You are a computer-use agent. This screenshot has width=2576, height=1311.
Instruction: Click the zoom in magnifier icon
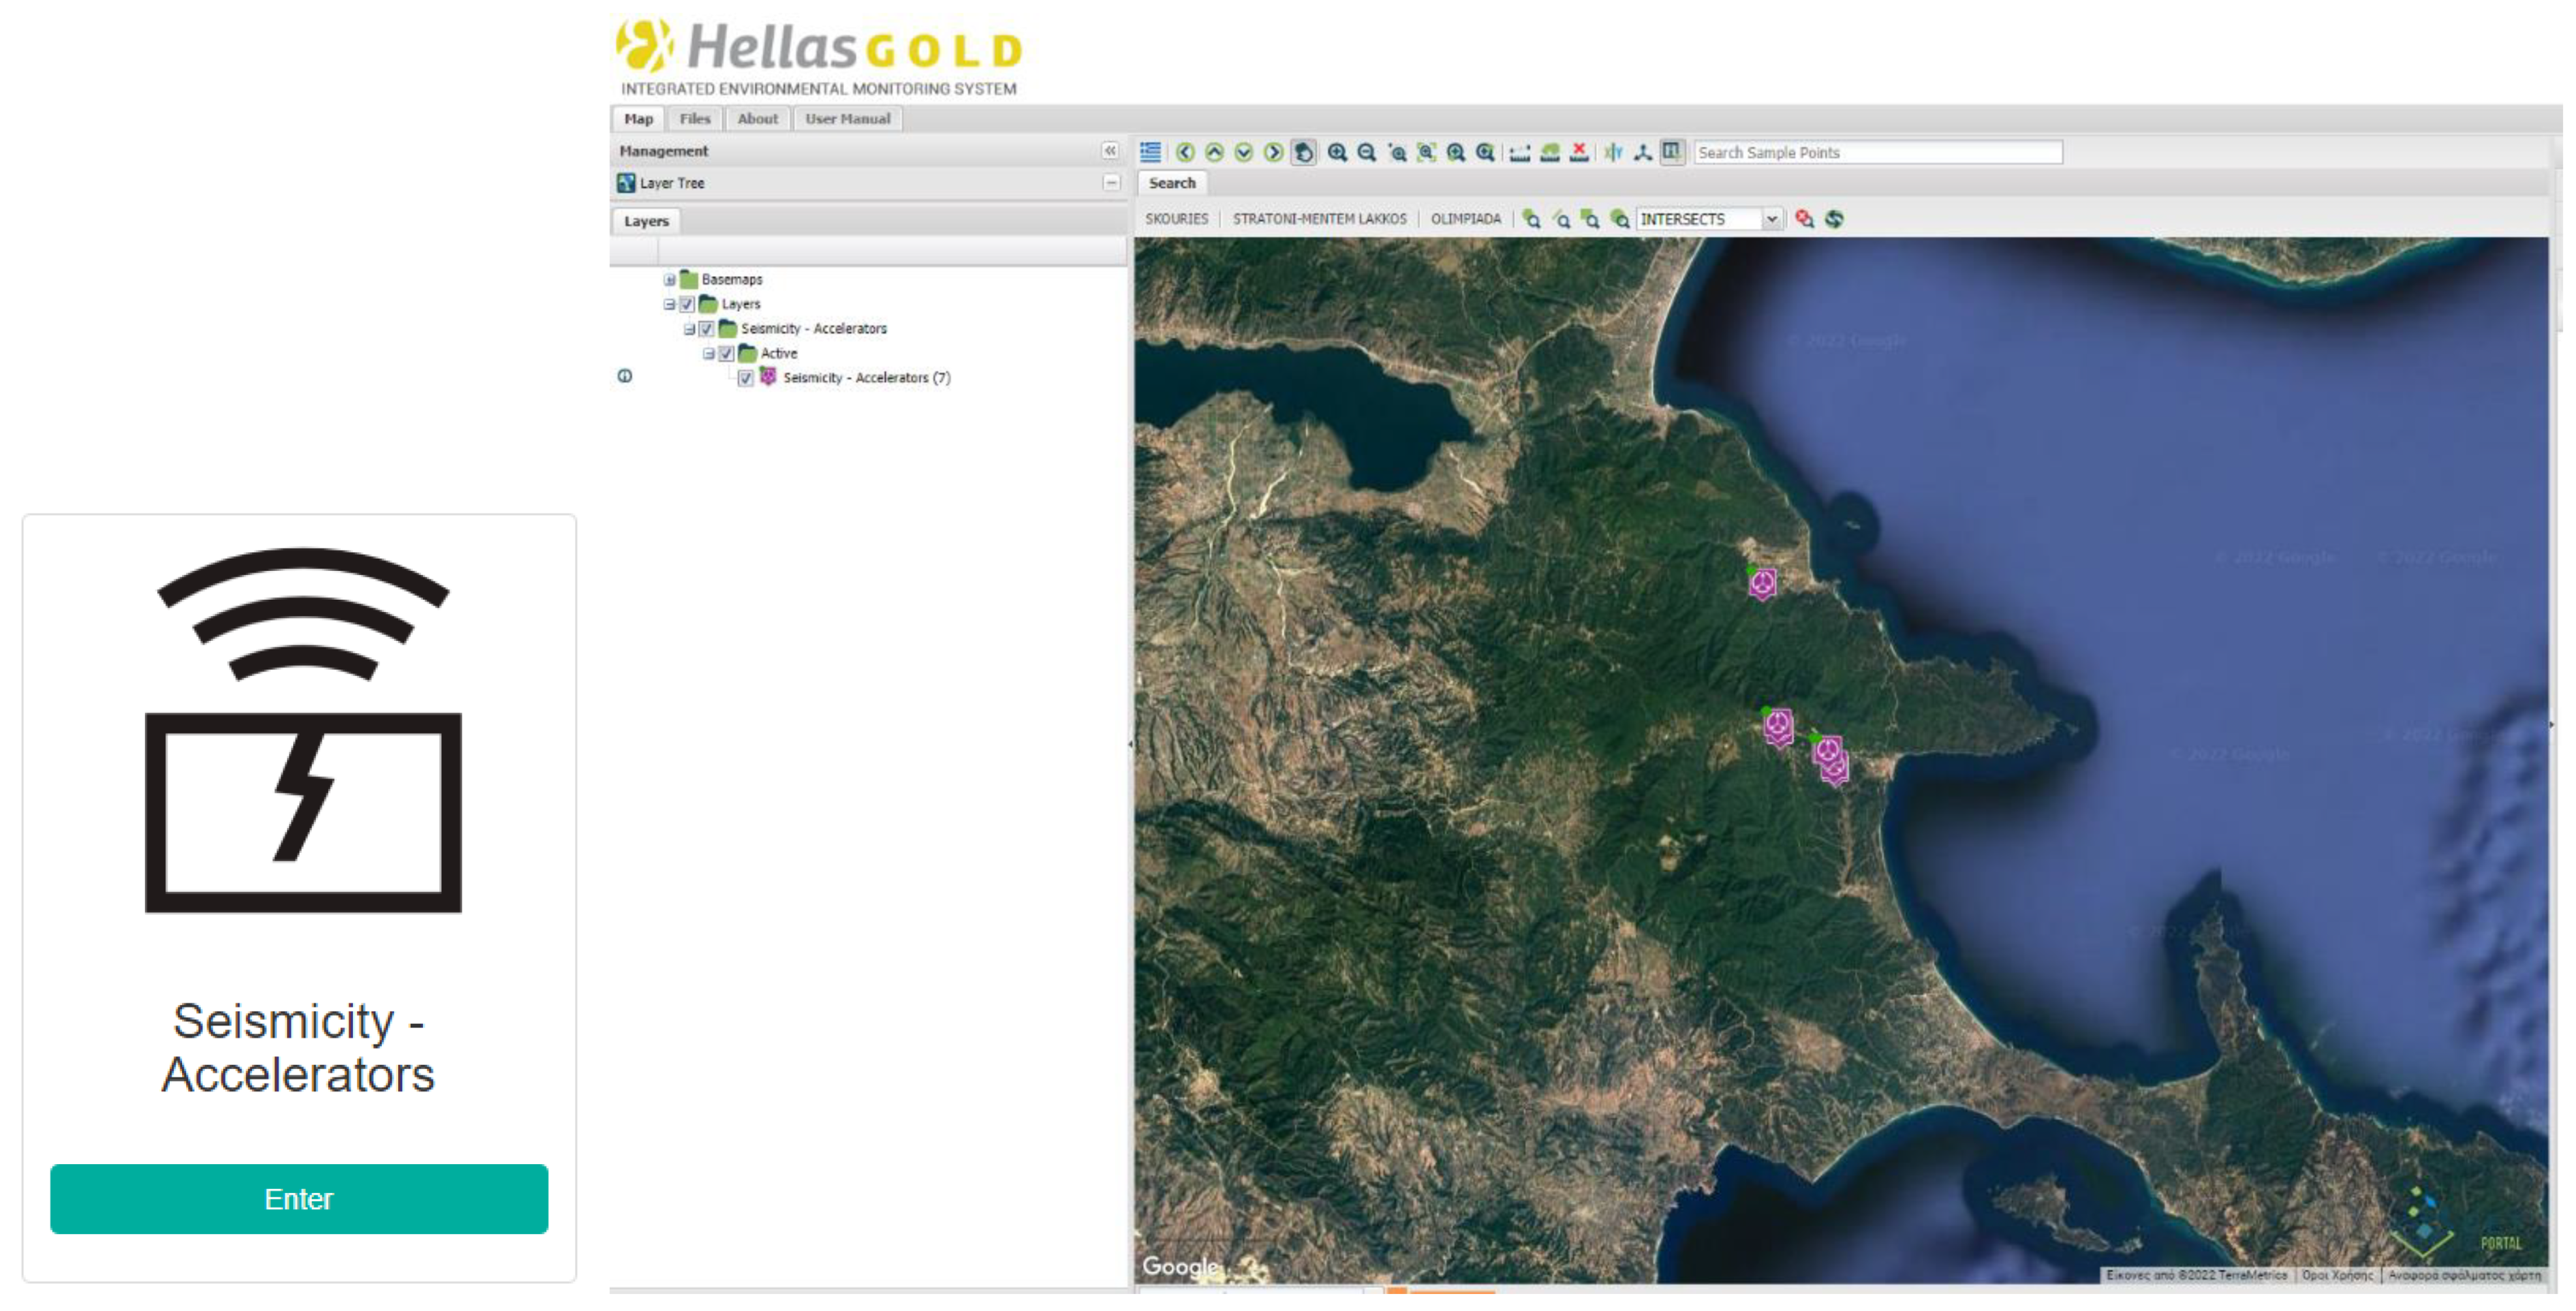click(1336, 152)
